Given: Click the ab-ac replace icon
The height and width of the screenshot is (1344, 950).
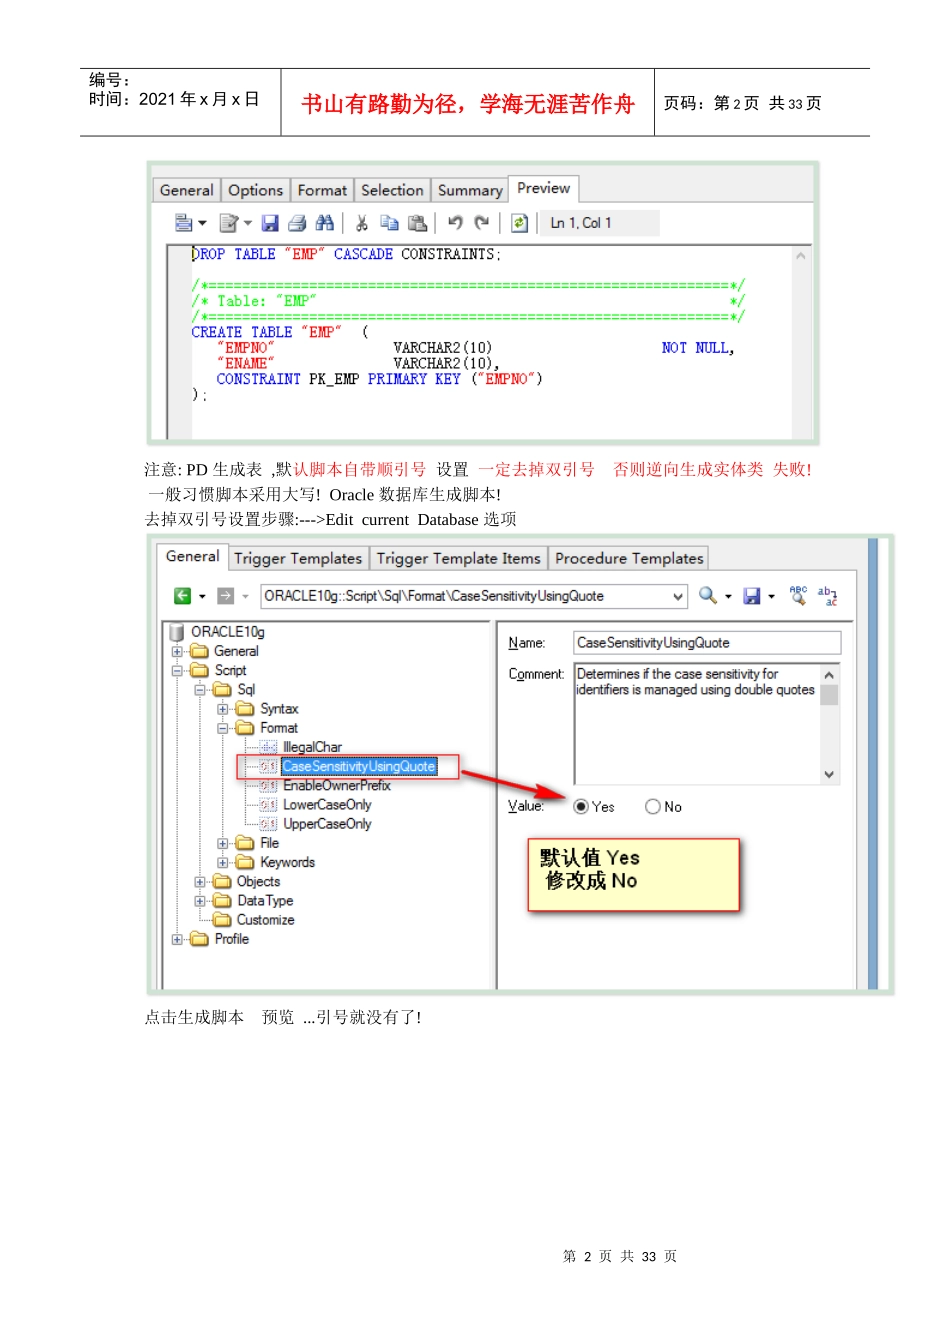Looking at the screenshot, I should [x=827, y=596].
